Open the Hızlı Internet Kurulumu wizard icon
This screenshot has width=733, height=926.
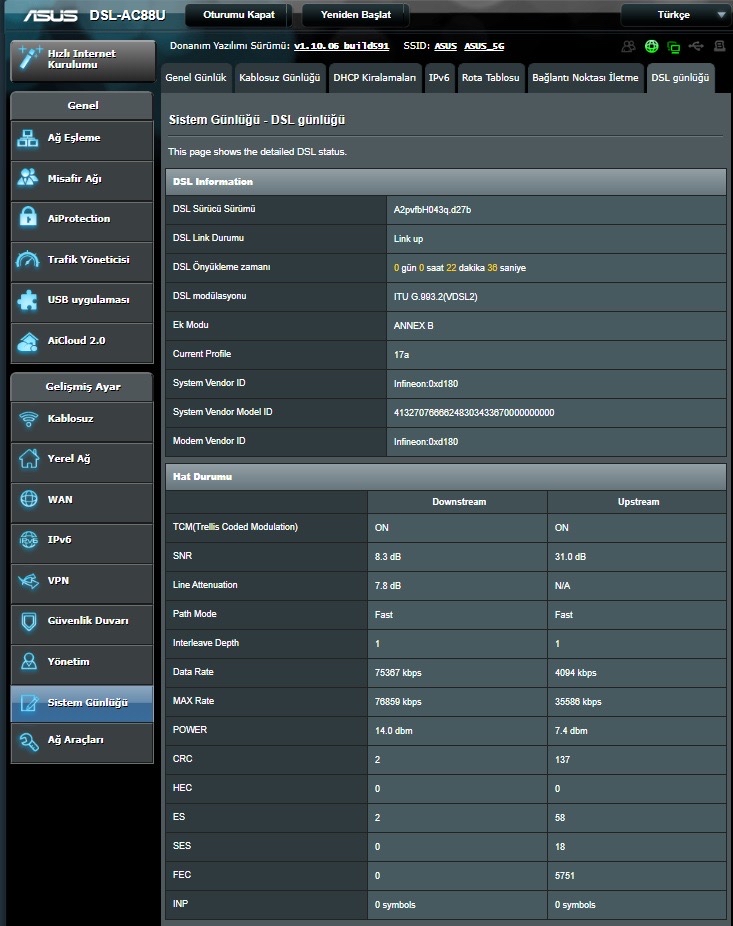click(x=30, y=58)
